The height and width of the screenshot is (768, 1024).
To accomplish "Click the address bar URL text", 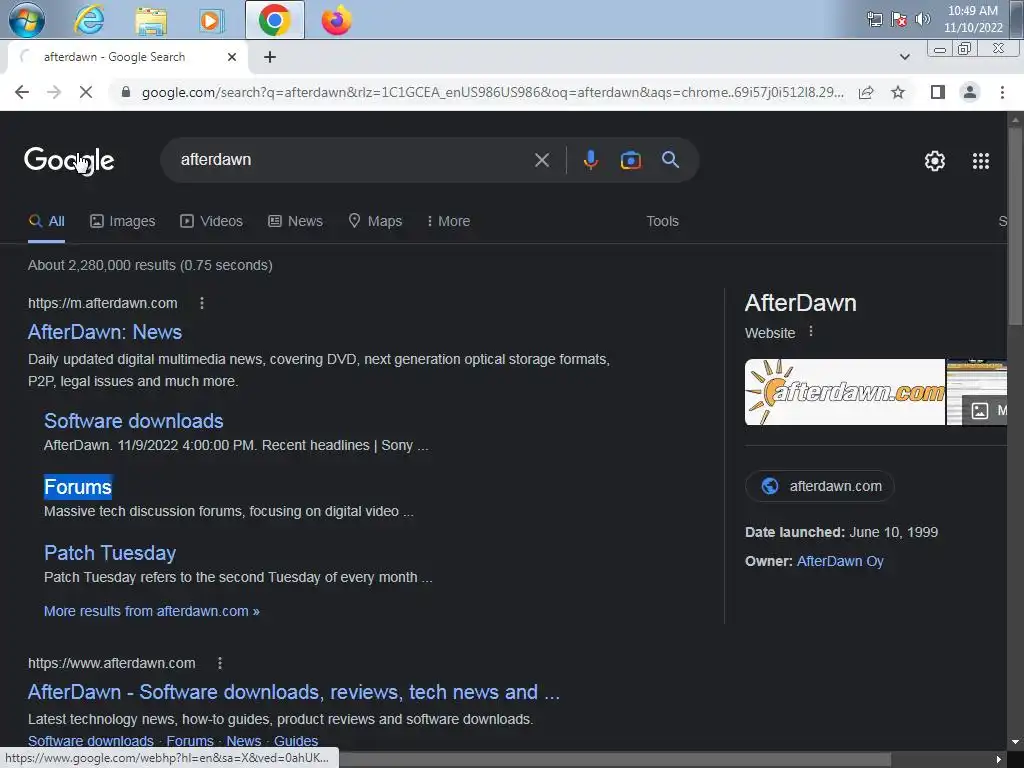I will coord(492,92).
